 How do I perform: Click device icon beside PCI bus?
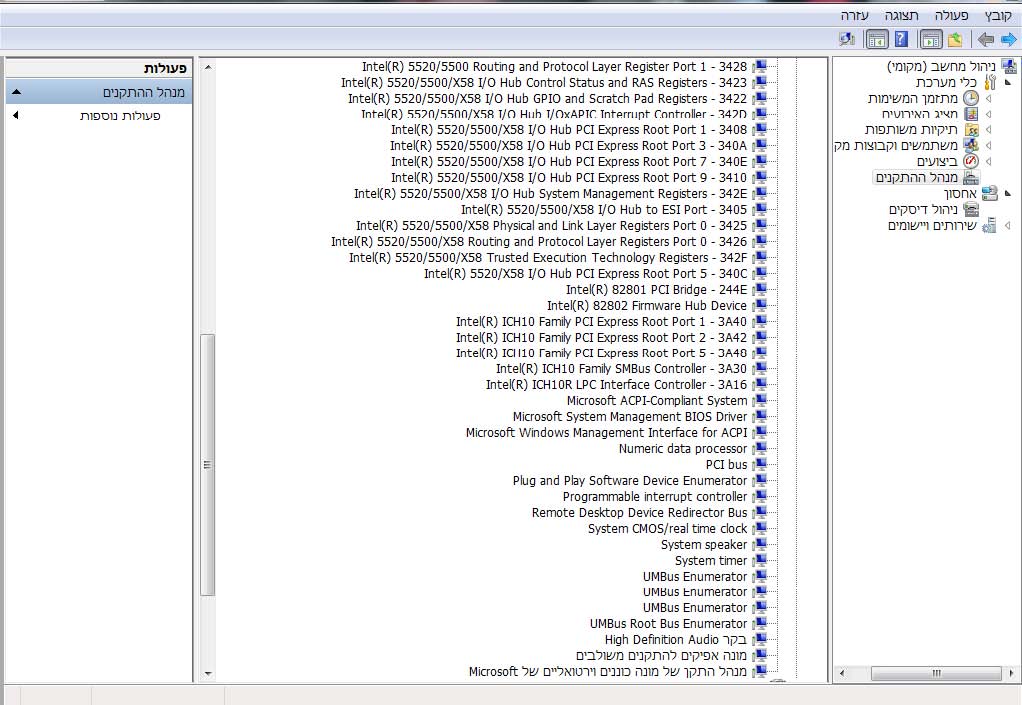pyautogui.click(x=759, y=465)
